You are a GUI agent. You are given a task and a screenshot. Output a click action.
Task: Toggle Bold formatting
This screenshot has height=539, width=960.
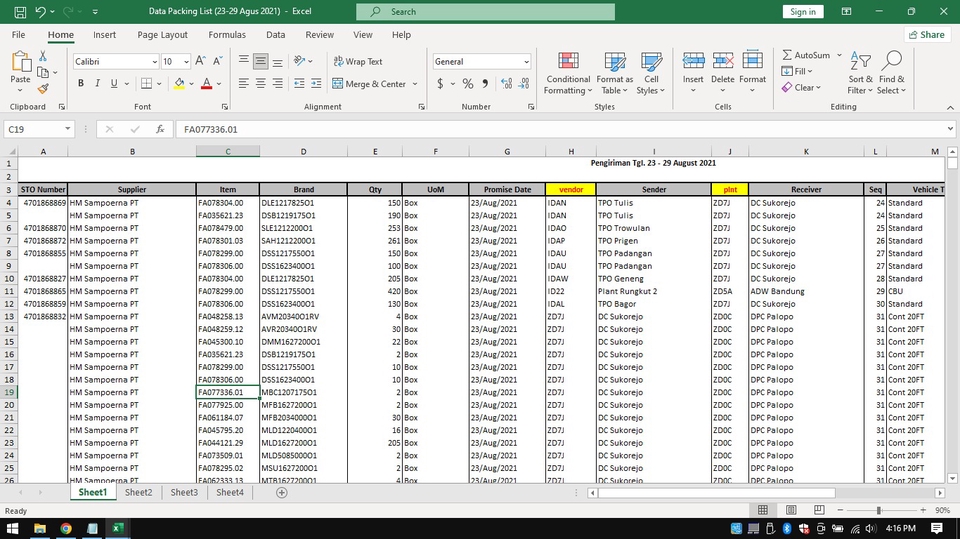(80, 83)
